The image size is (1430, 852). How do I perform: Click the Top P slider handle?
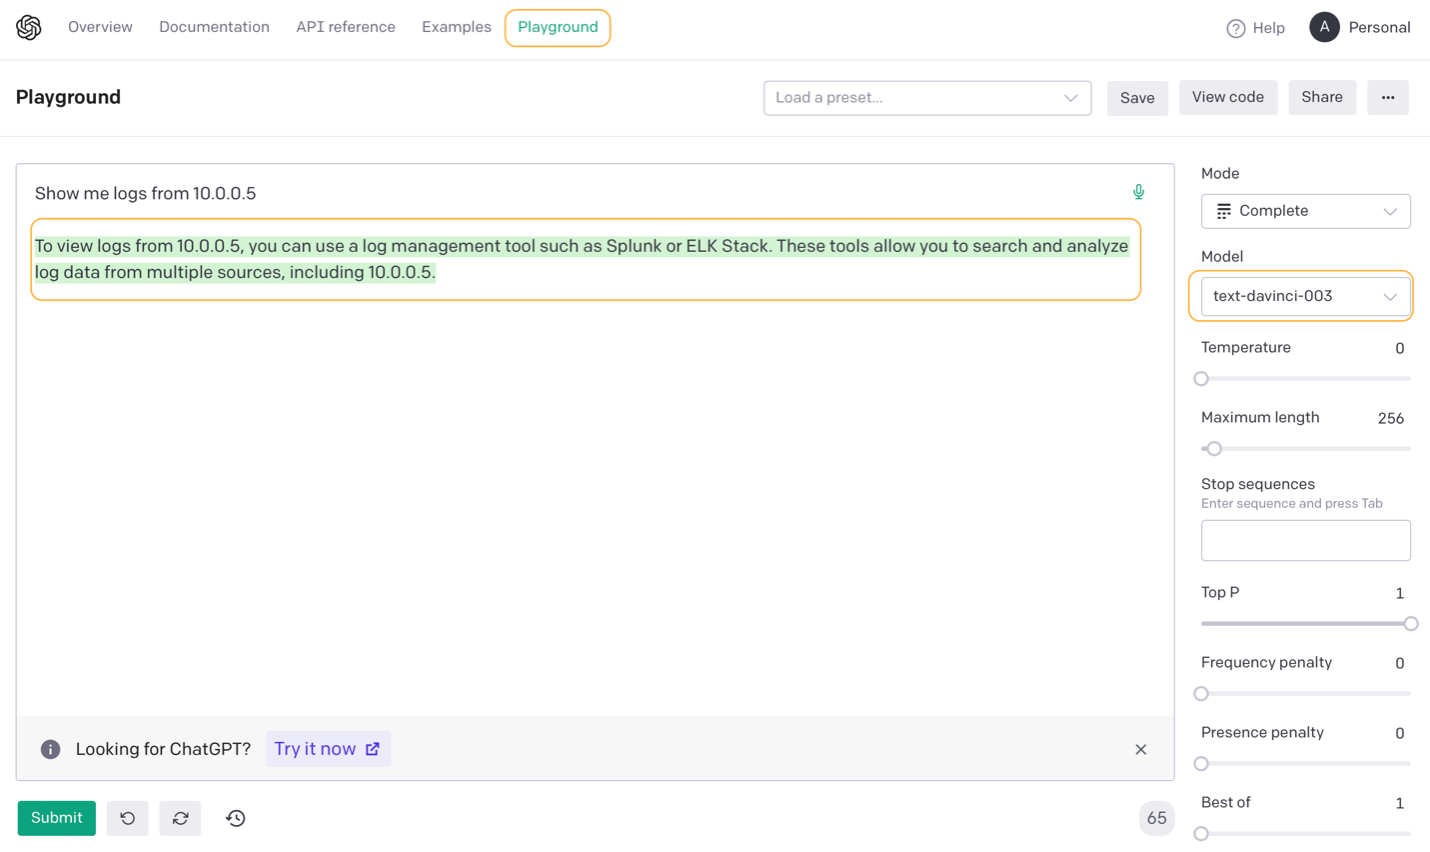point(1411,624)
